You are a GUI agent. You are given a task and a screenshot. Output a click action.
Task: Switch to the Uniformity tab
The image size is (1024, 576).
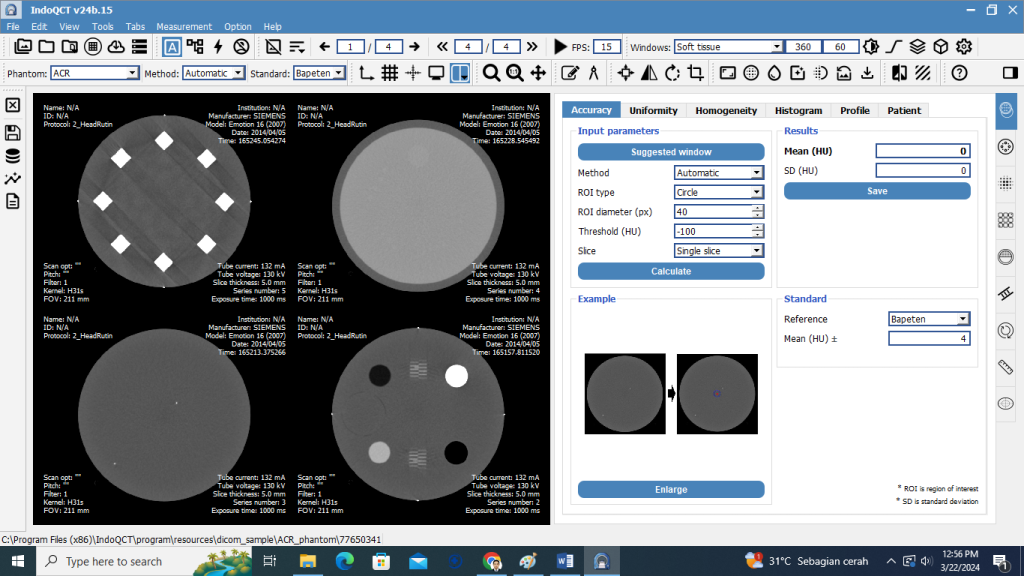(654, 110)
